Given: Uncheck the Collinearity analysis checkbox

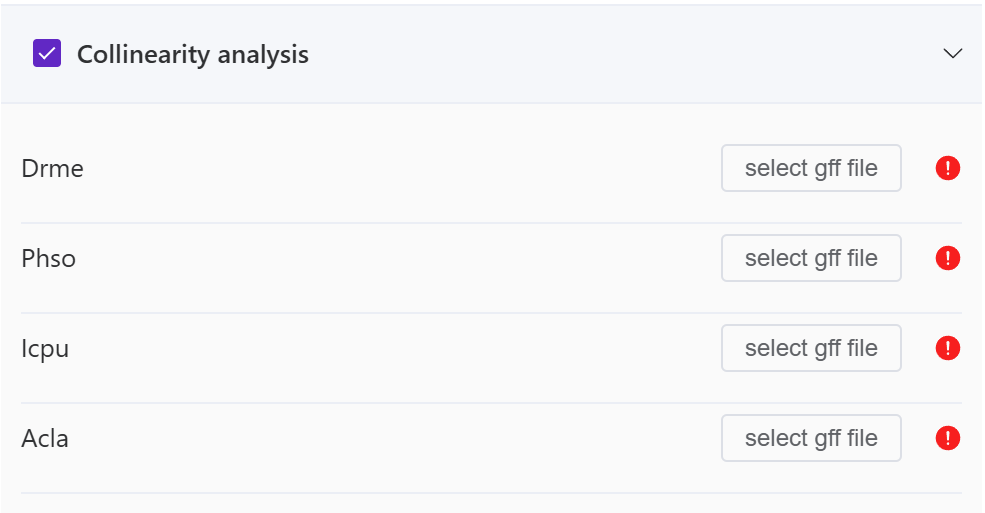Looking at the screenshot, I should (47, 54).
